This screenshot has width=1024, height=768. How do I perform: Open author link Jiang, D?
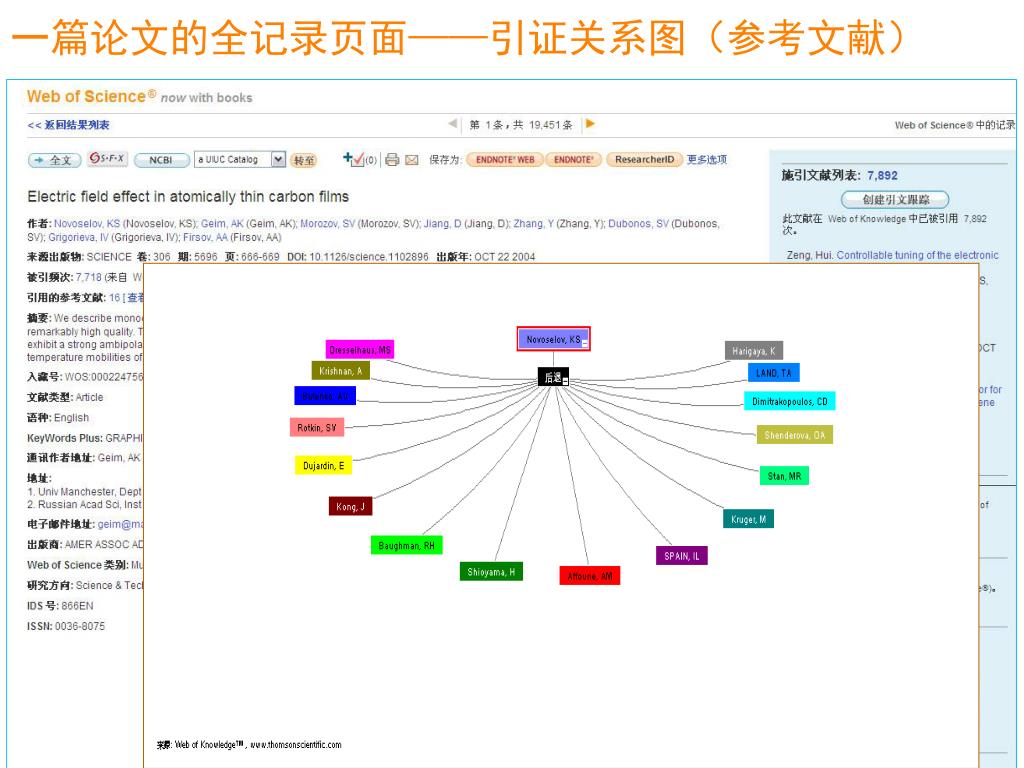[x=443, y=223]
